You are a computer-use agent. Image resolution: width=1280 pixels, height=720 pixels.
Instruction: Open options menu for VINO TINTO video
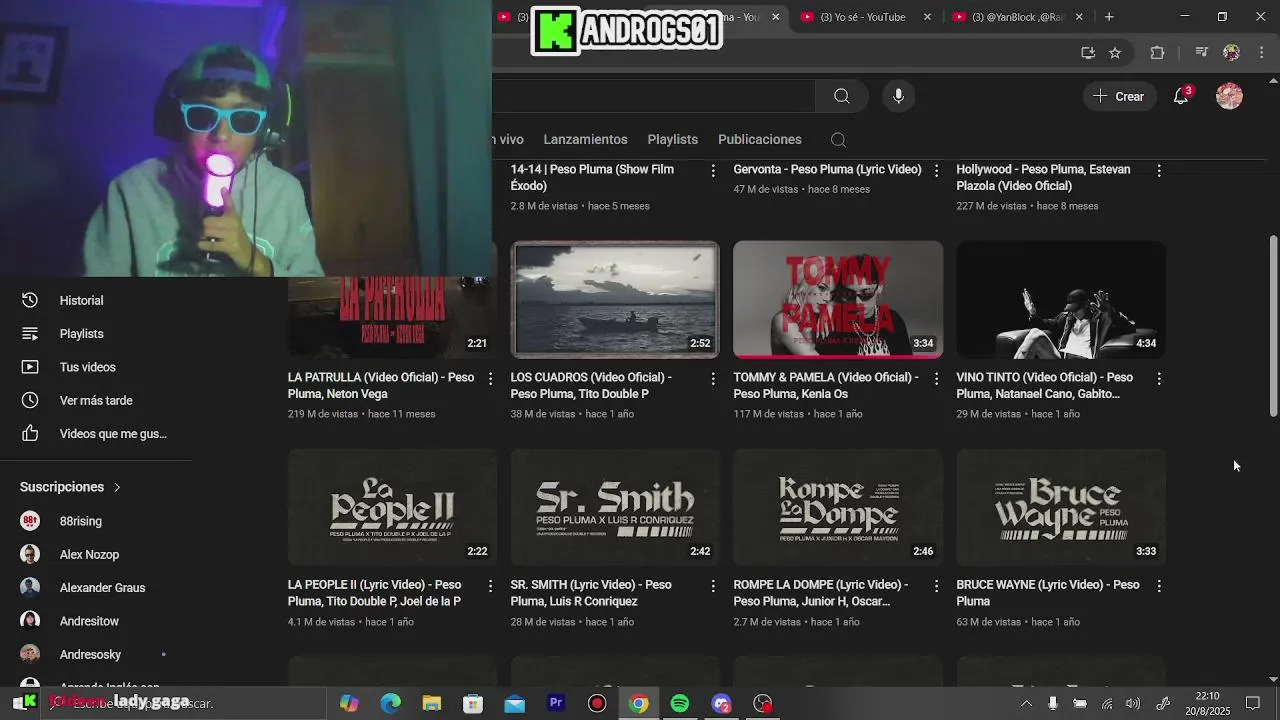pyautogui.click(x=1159, y=379)
